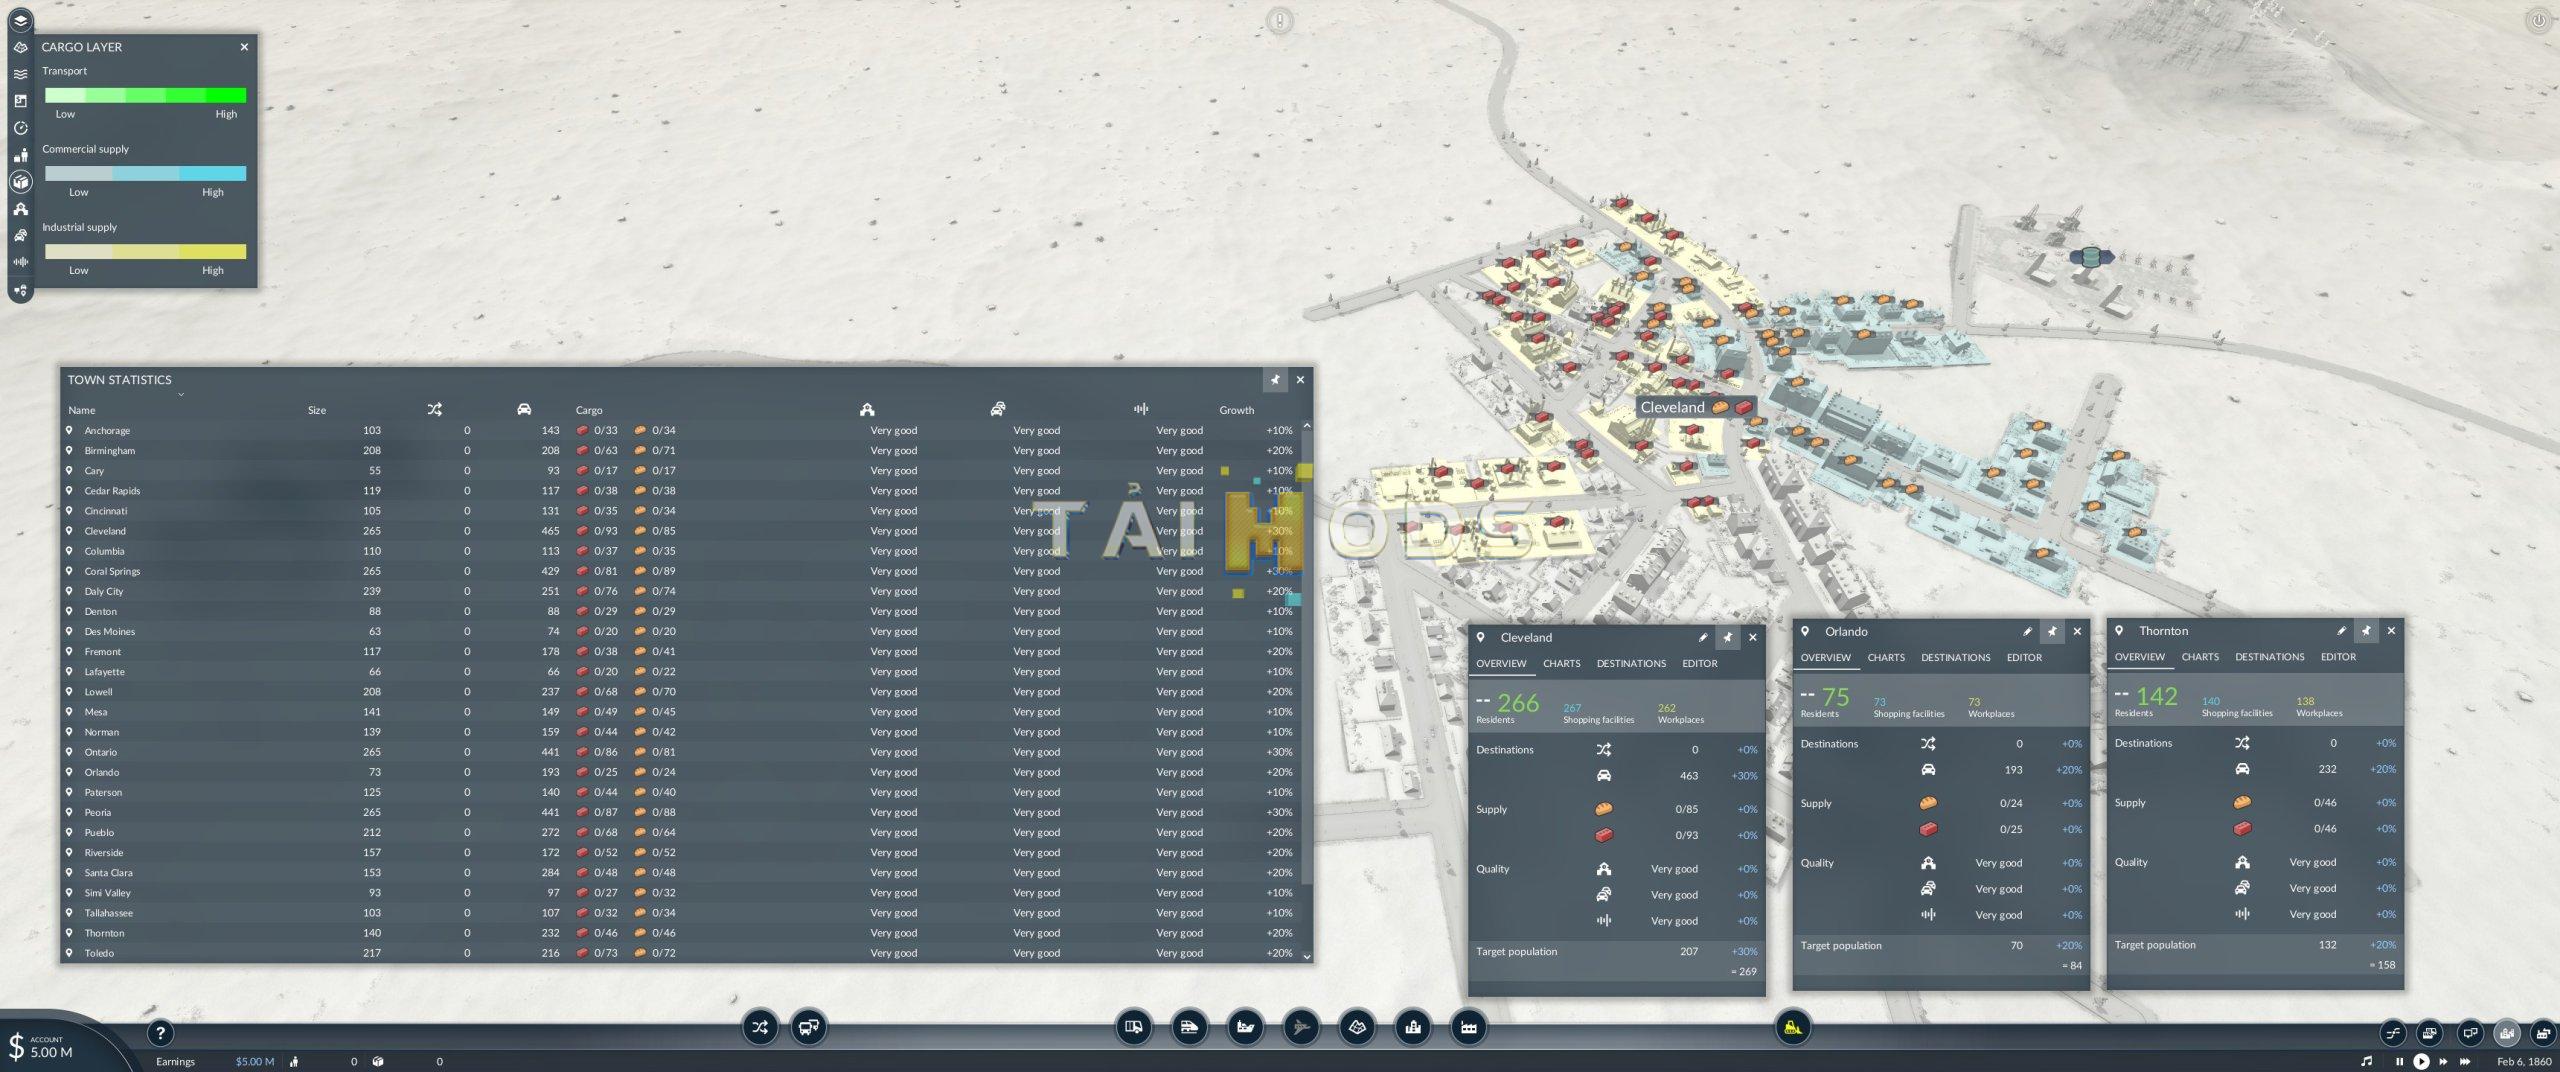The width and height of the screenshot is (2560, 1072).
Task: Sort town statistics by Name column
Action: click(x=82, y=410)
